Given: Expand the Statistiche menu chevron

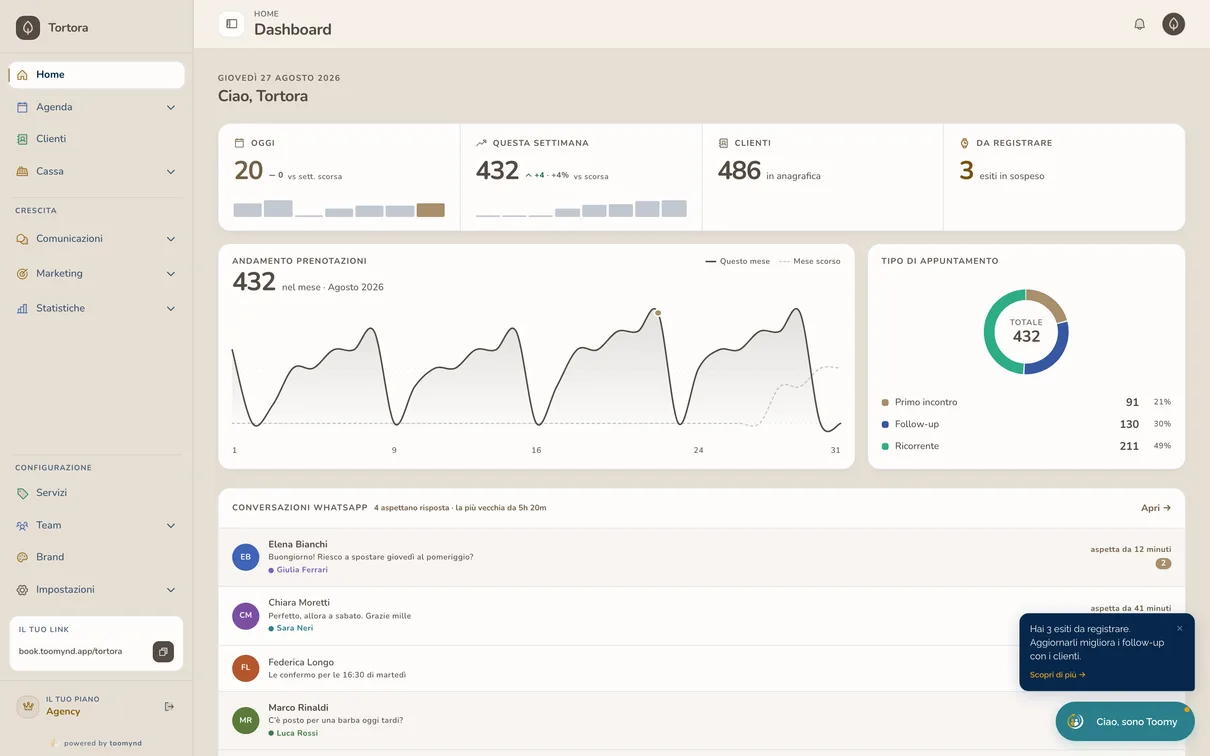Looking at the screenshot, I should pyautogui.click(x=171, y=308).
